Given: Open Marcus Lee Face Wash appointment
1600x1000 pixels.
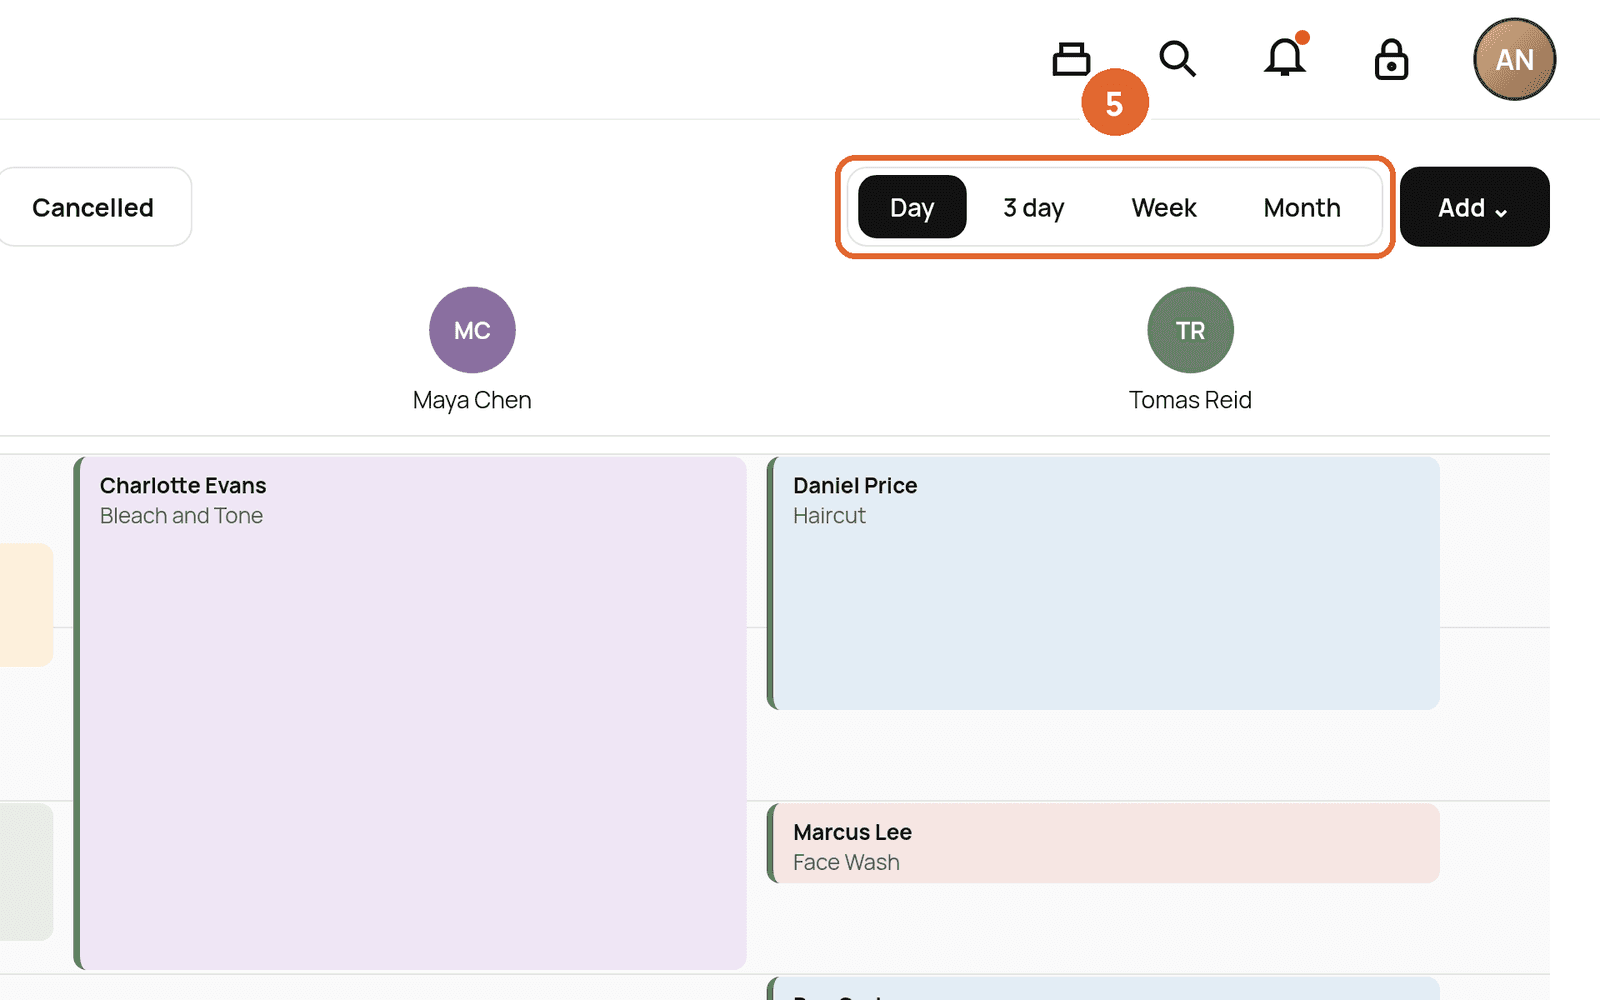Looking at the screenshot, I should coord(1103,843).
